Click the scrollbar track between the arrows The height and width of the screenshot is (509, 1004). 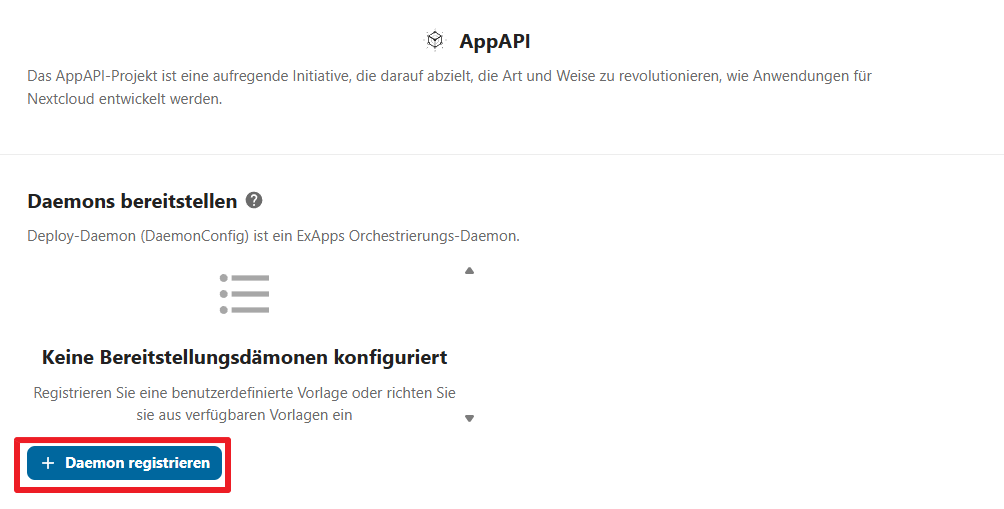(469, 345)
